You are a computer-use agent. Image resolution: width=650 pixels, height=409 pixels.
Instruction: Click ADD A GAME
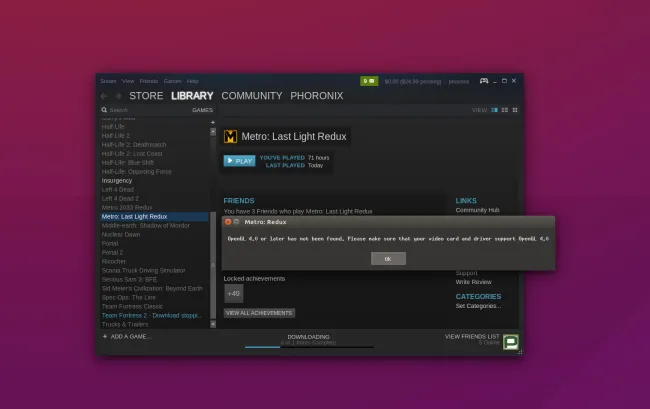[x=131, y=336]
